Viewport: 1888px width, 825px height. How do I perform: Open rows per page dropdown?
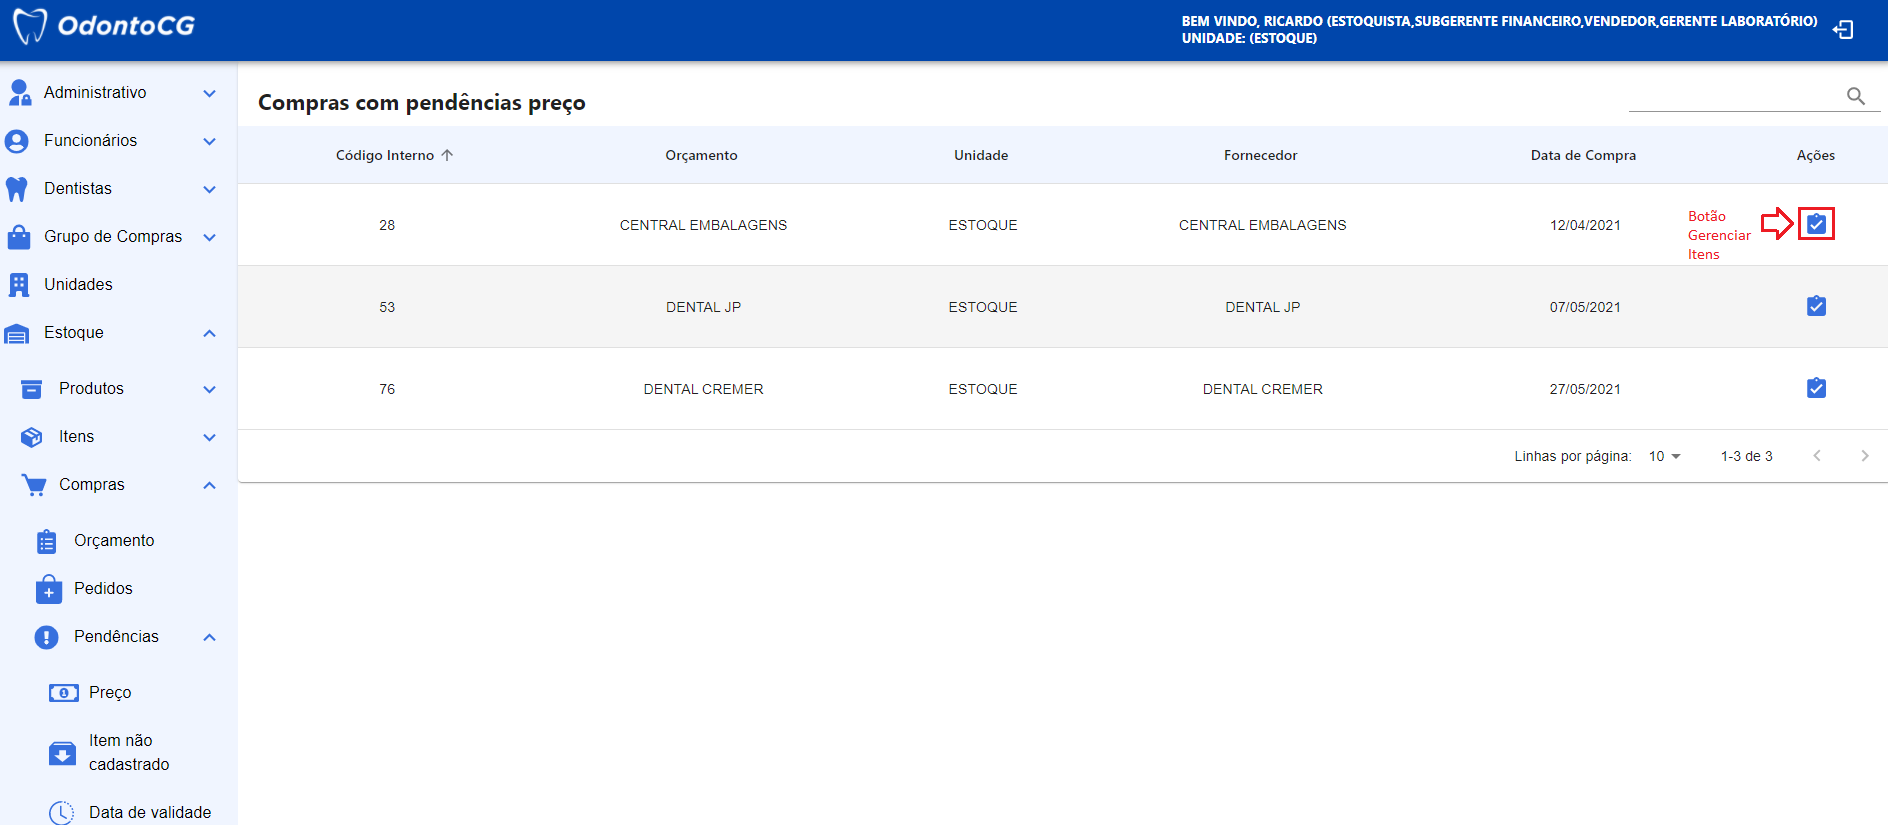coord(1665,456)
